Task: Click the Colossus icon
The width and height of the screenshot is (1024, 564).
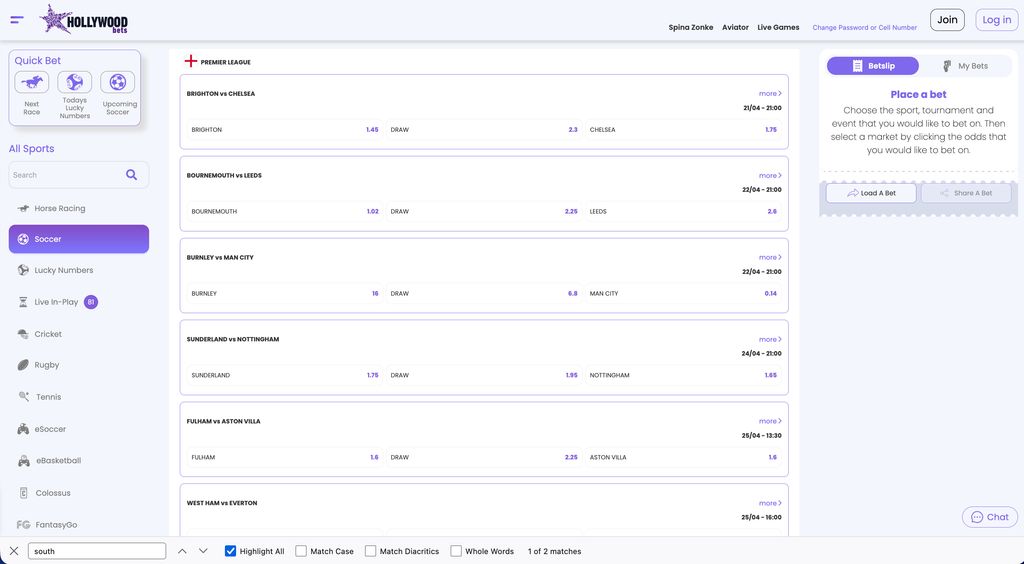Action: pos(24,493)
